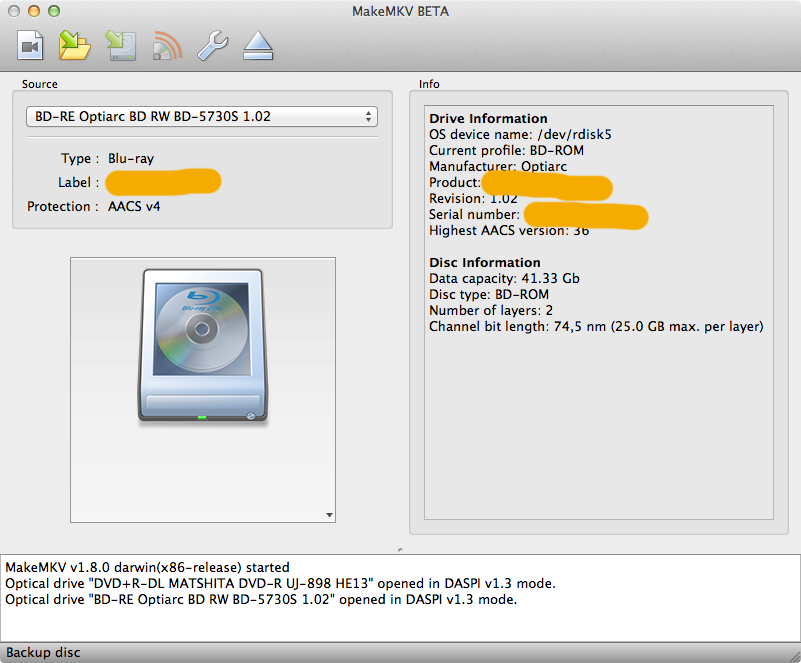Click the 'Protection' label

pyautogui.click(x=62, y=206)
